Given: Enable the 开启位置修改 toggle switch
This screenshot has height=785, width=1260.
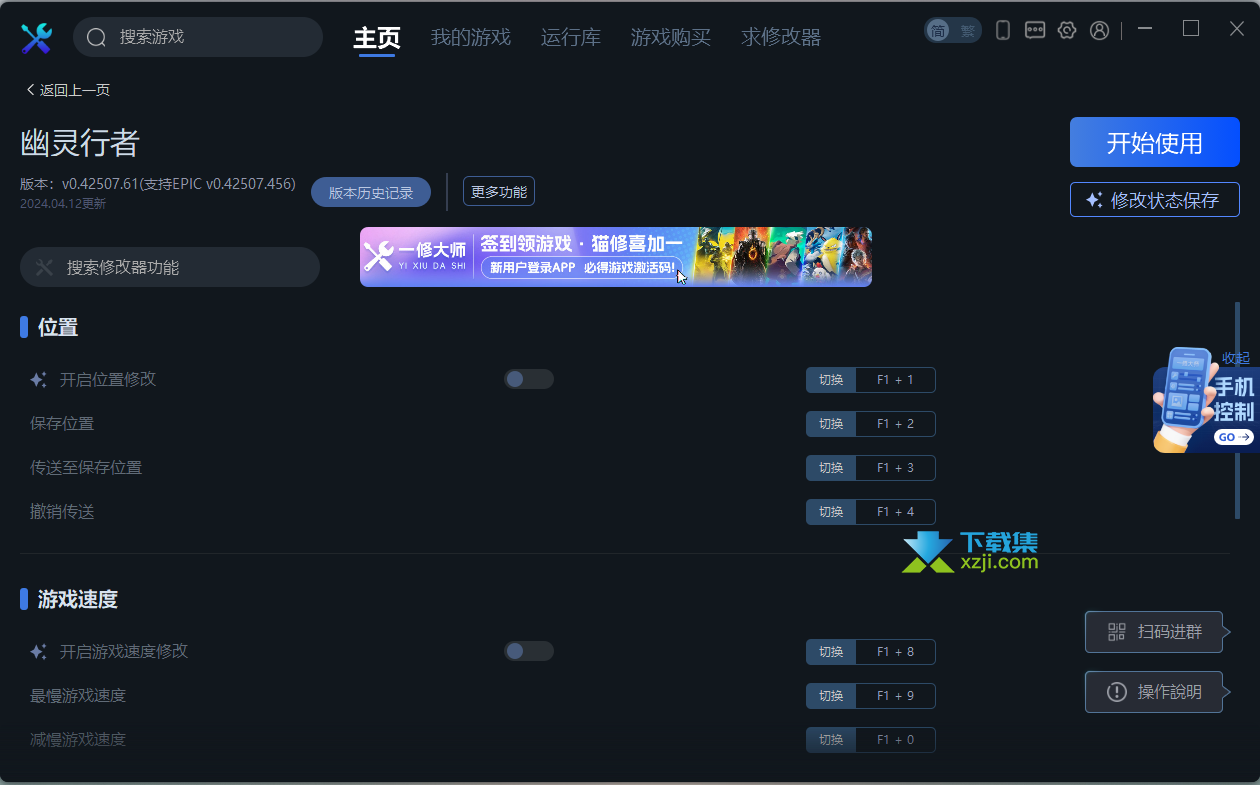Looking at the screenshot, I should [529, 379].
